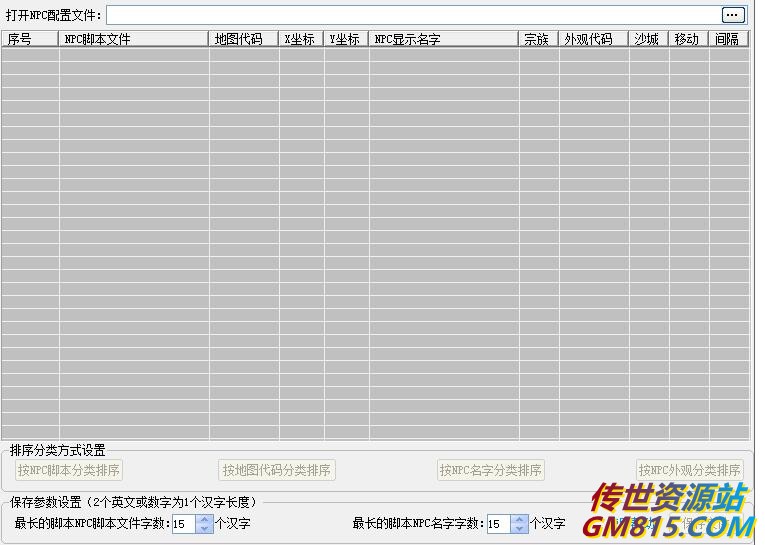
Task: Increase NPC名字字数 with up arrow
Action: point(520,519)
